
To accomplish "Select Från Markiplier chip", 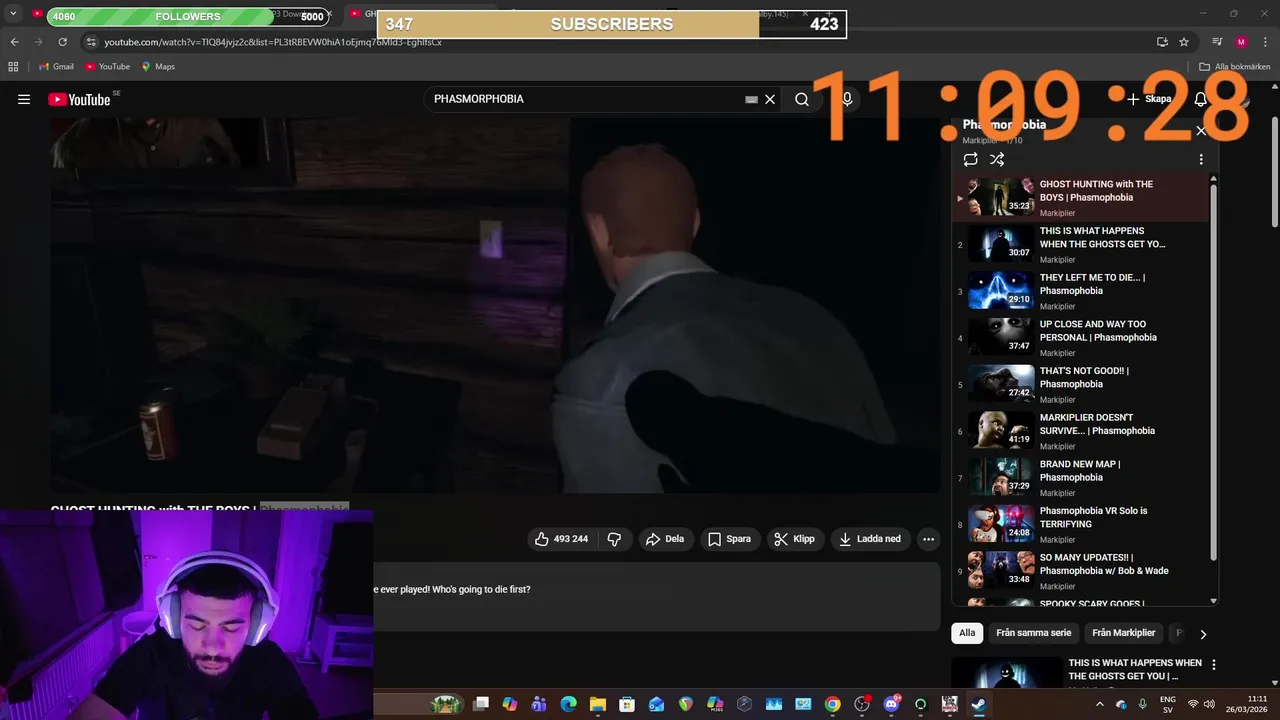I will click(x=1124, y=633).
